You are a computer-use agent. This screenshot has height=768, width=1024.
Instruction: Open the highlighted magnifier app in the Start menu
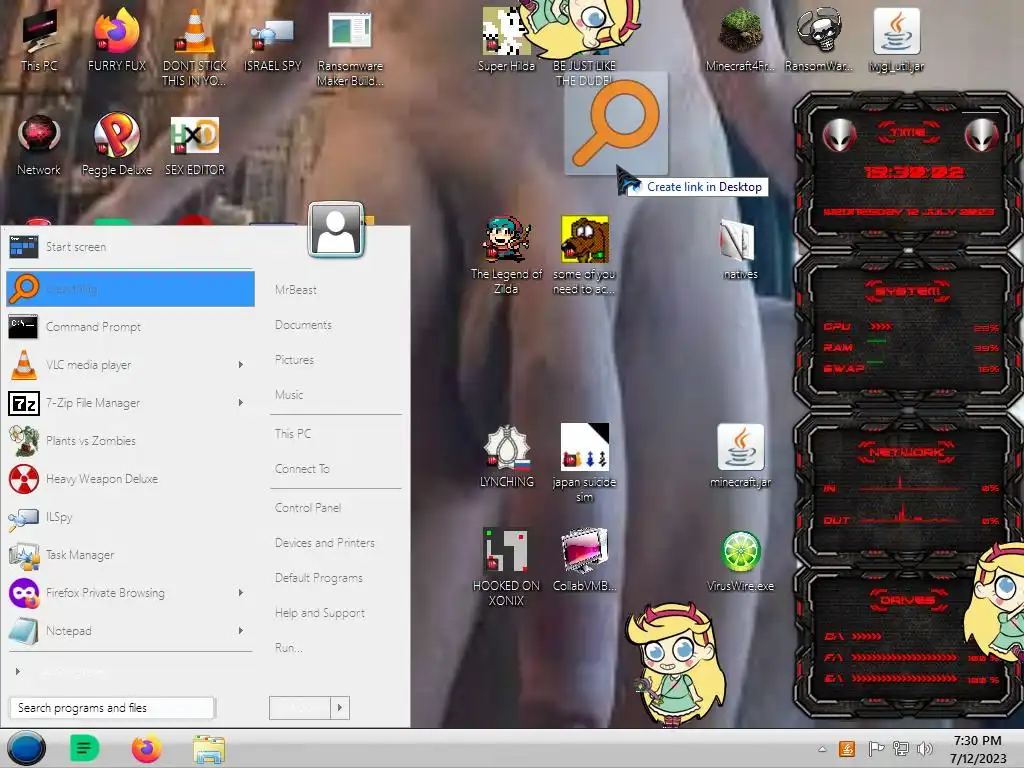(130, 289)
